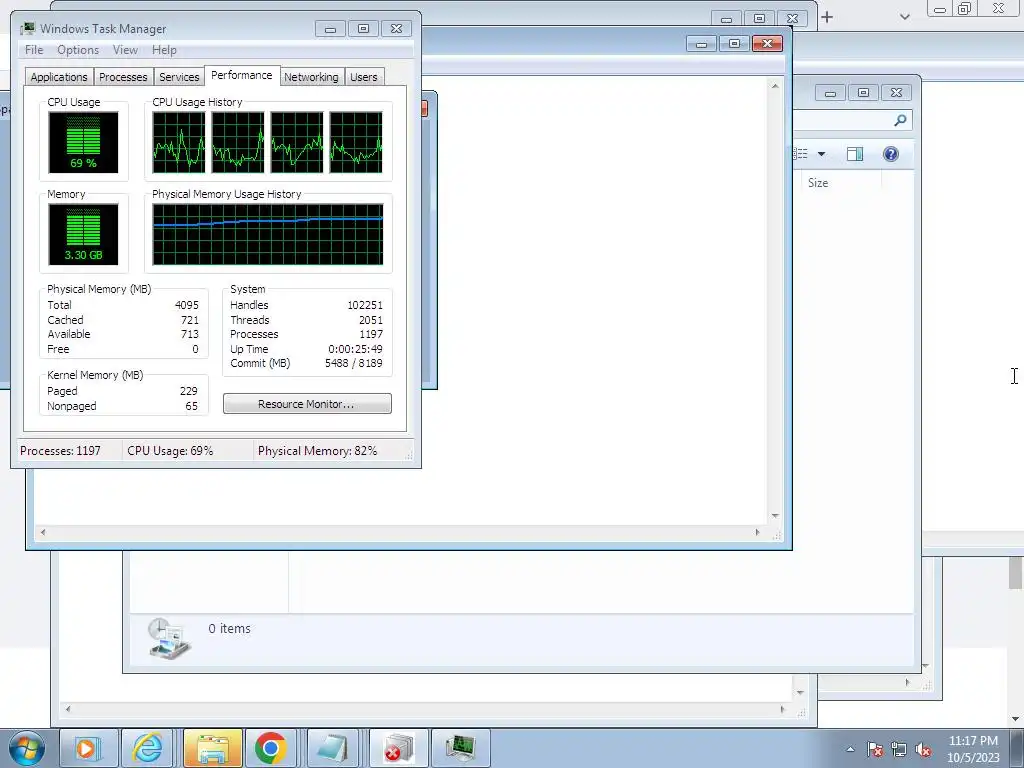
Task: Open Action Center flag tray icon
Action: [875, 750]
